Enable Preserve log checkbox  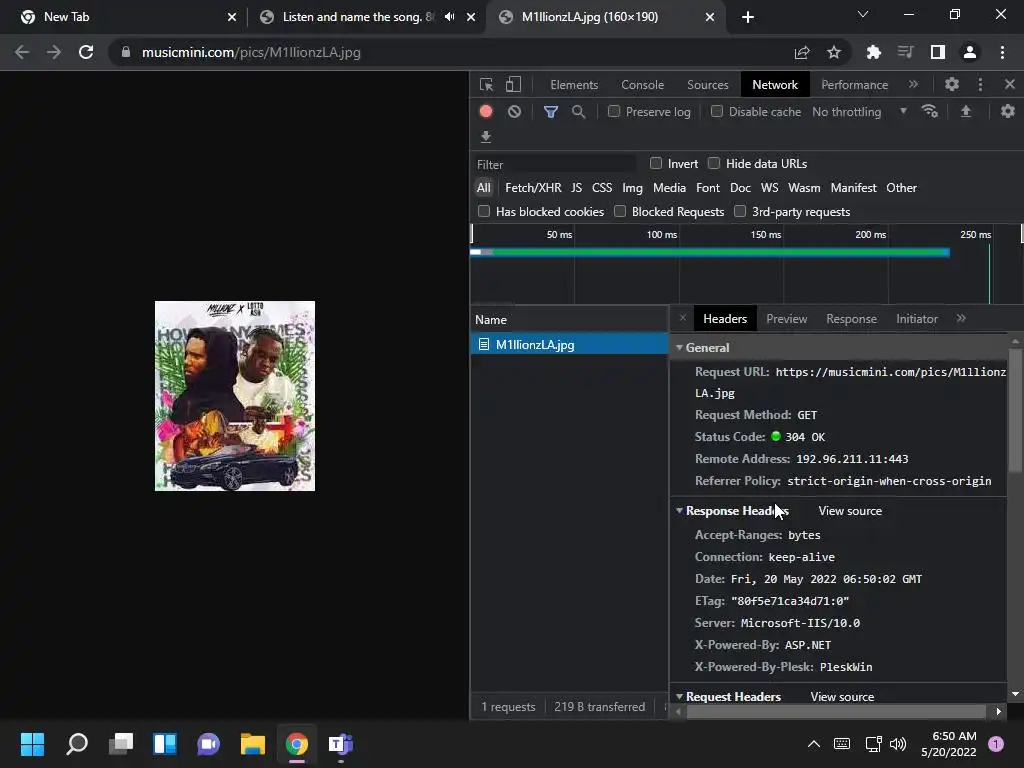click(614, 112)
